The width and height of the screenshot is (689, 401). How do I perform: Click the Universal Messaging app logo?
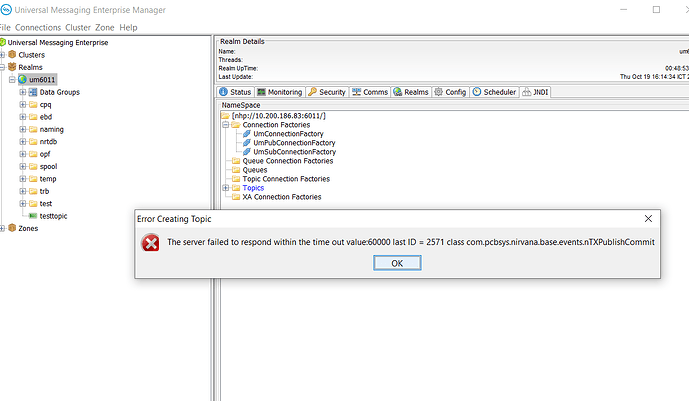(x=6, y=9)
